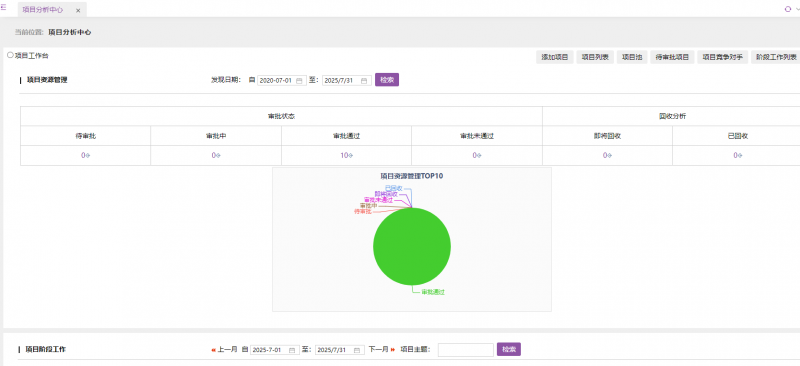Open calendar for 项目阶段工作 end date
The image size is (800, 366).
[357, 350]
